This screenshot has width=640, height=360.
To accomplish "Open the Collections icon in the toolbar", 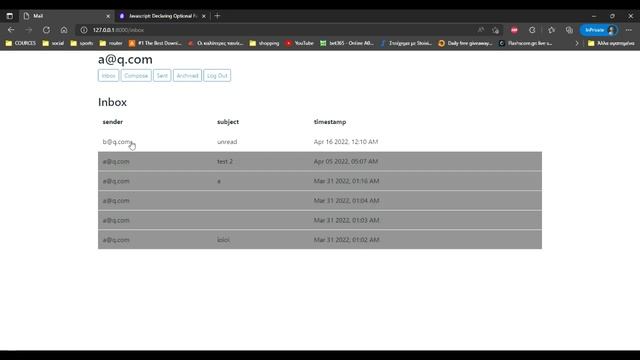I will 569,30.
